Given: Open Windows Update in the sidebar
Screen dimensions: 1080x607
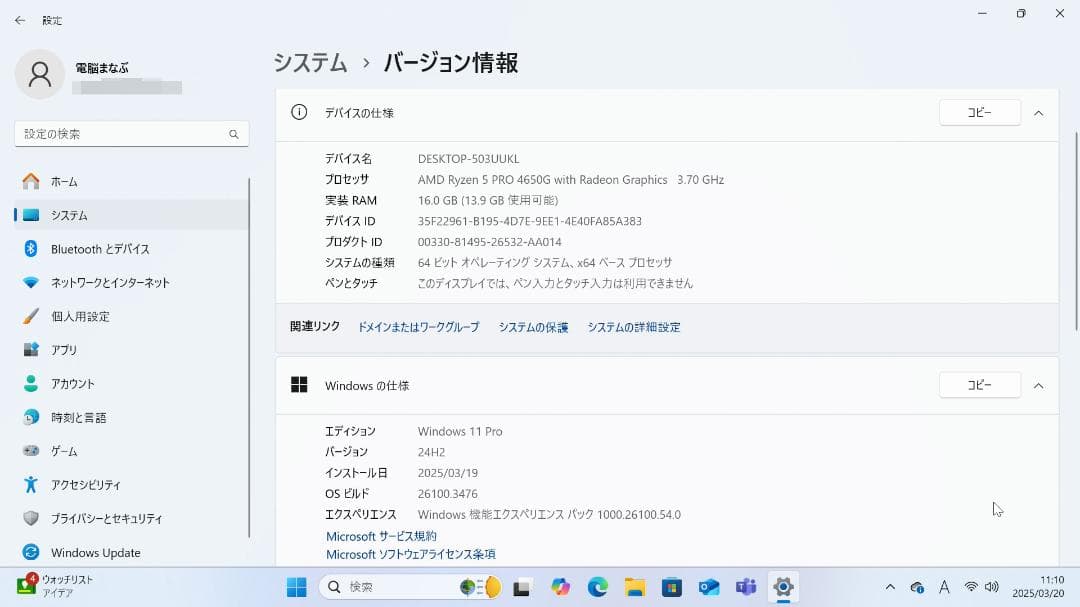Looking at the screenshot, I should click(x=93, y=552).
